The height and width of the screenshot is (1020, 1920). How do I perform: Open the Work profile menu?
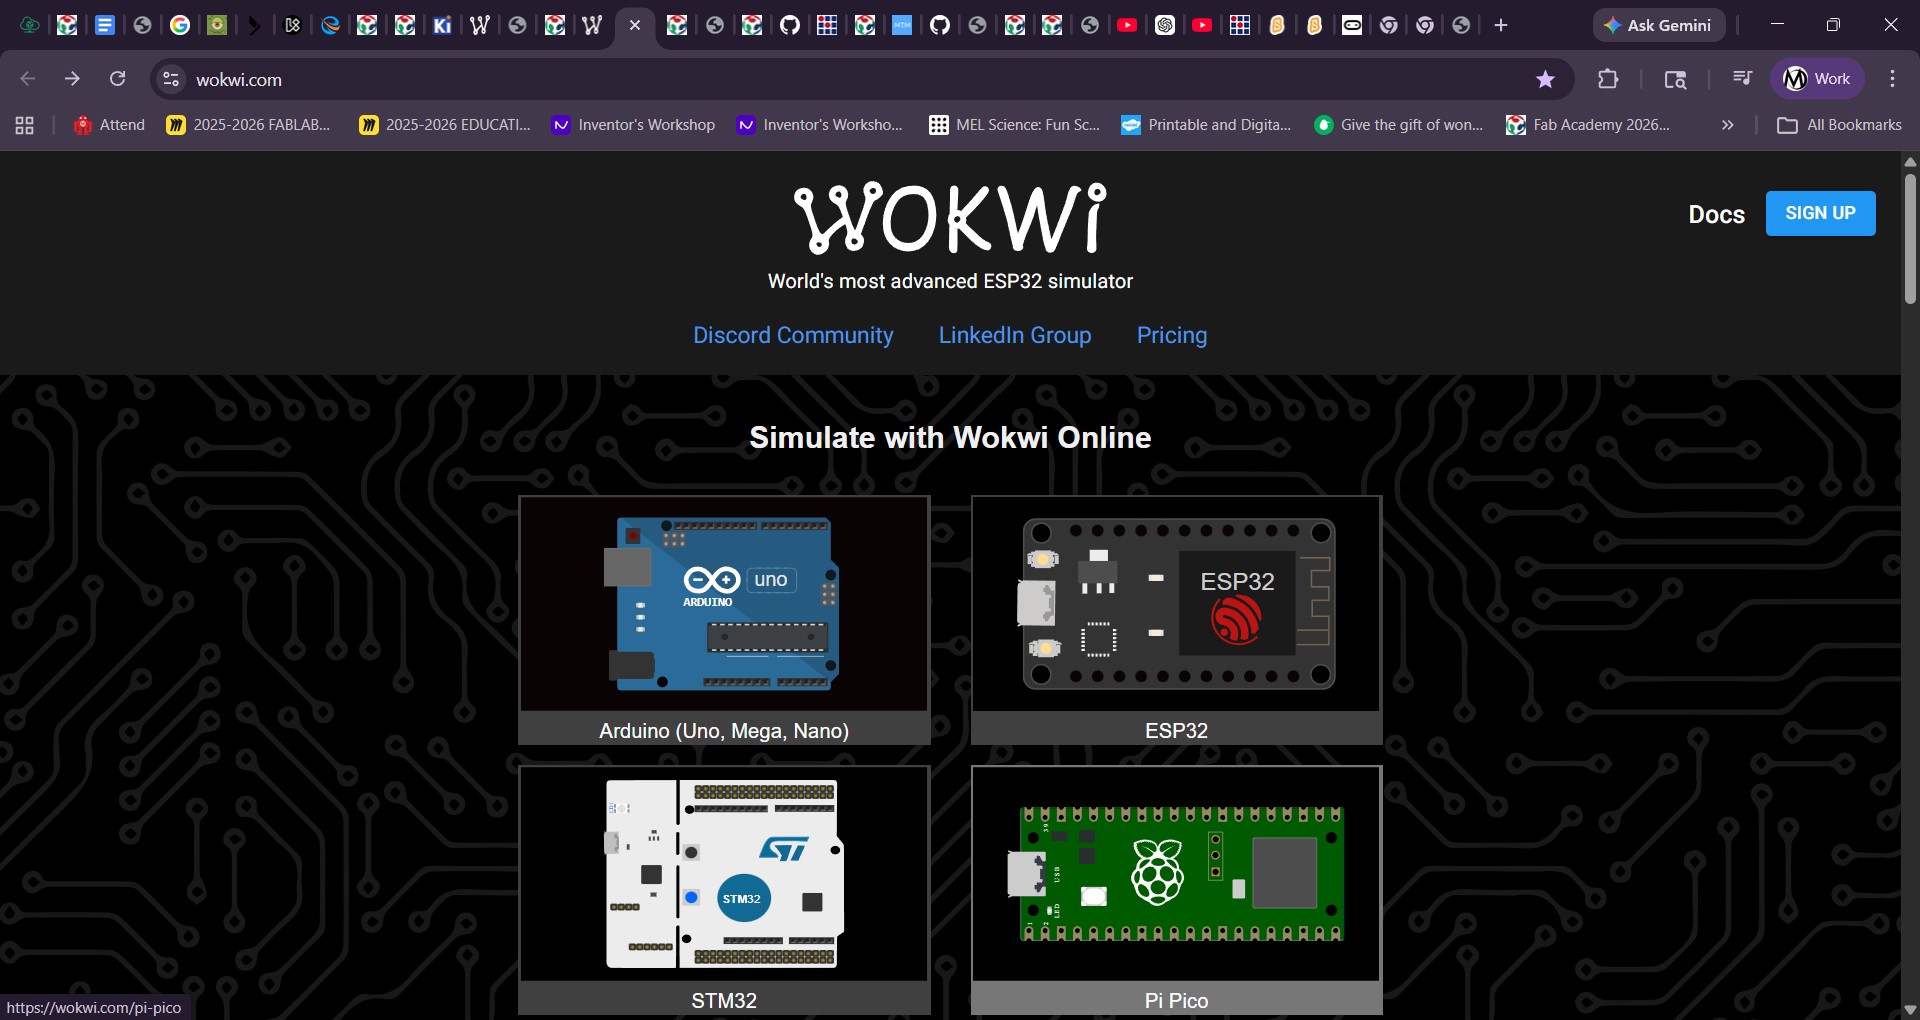(x=1817, y=79)
